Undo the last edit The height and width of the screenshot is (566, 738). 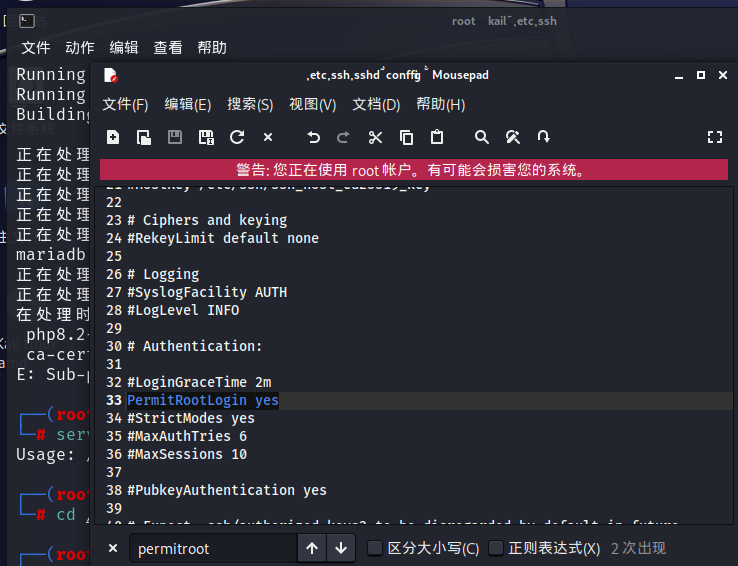tap(313, 137)
